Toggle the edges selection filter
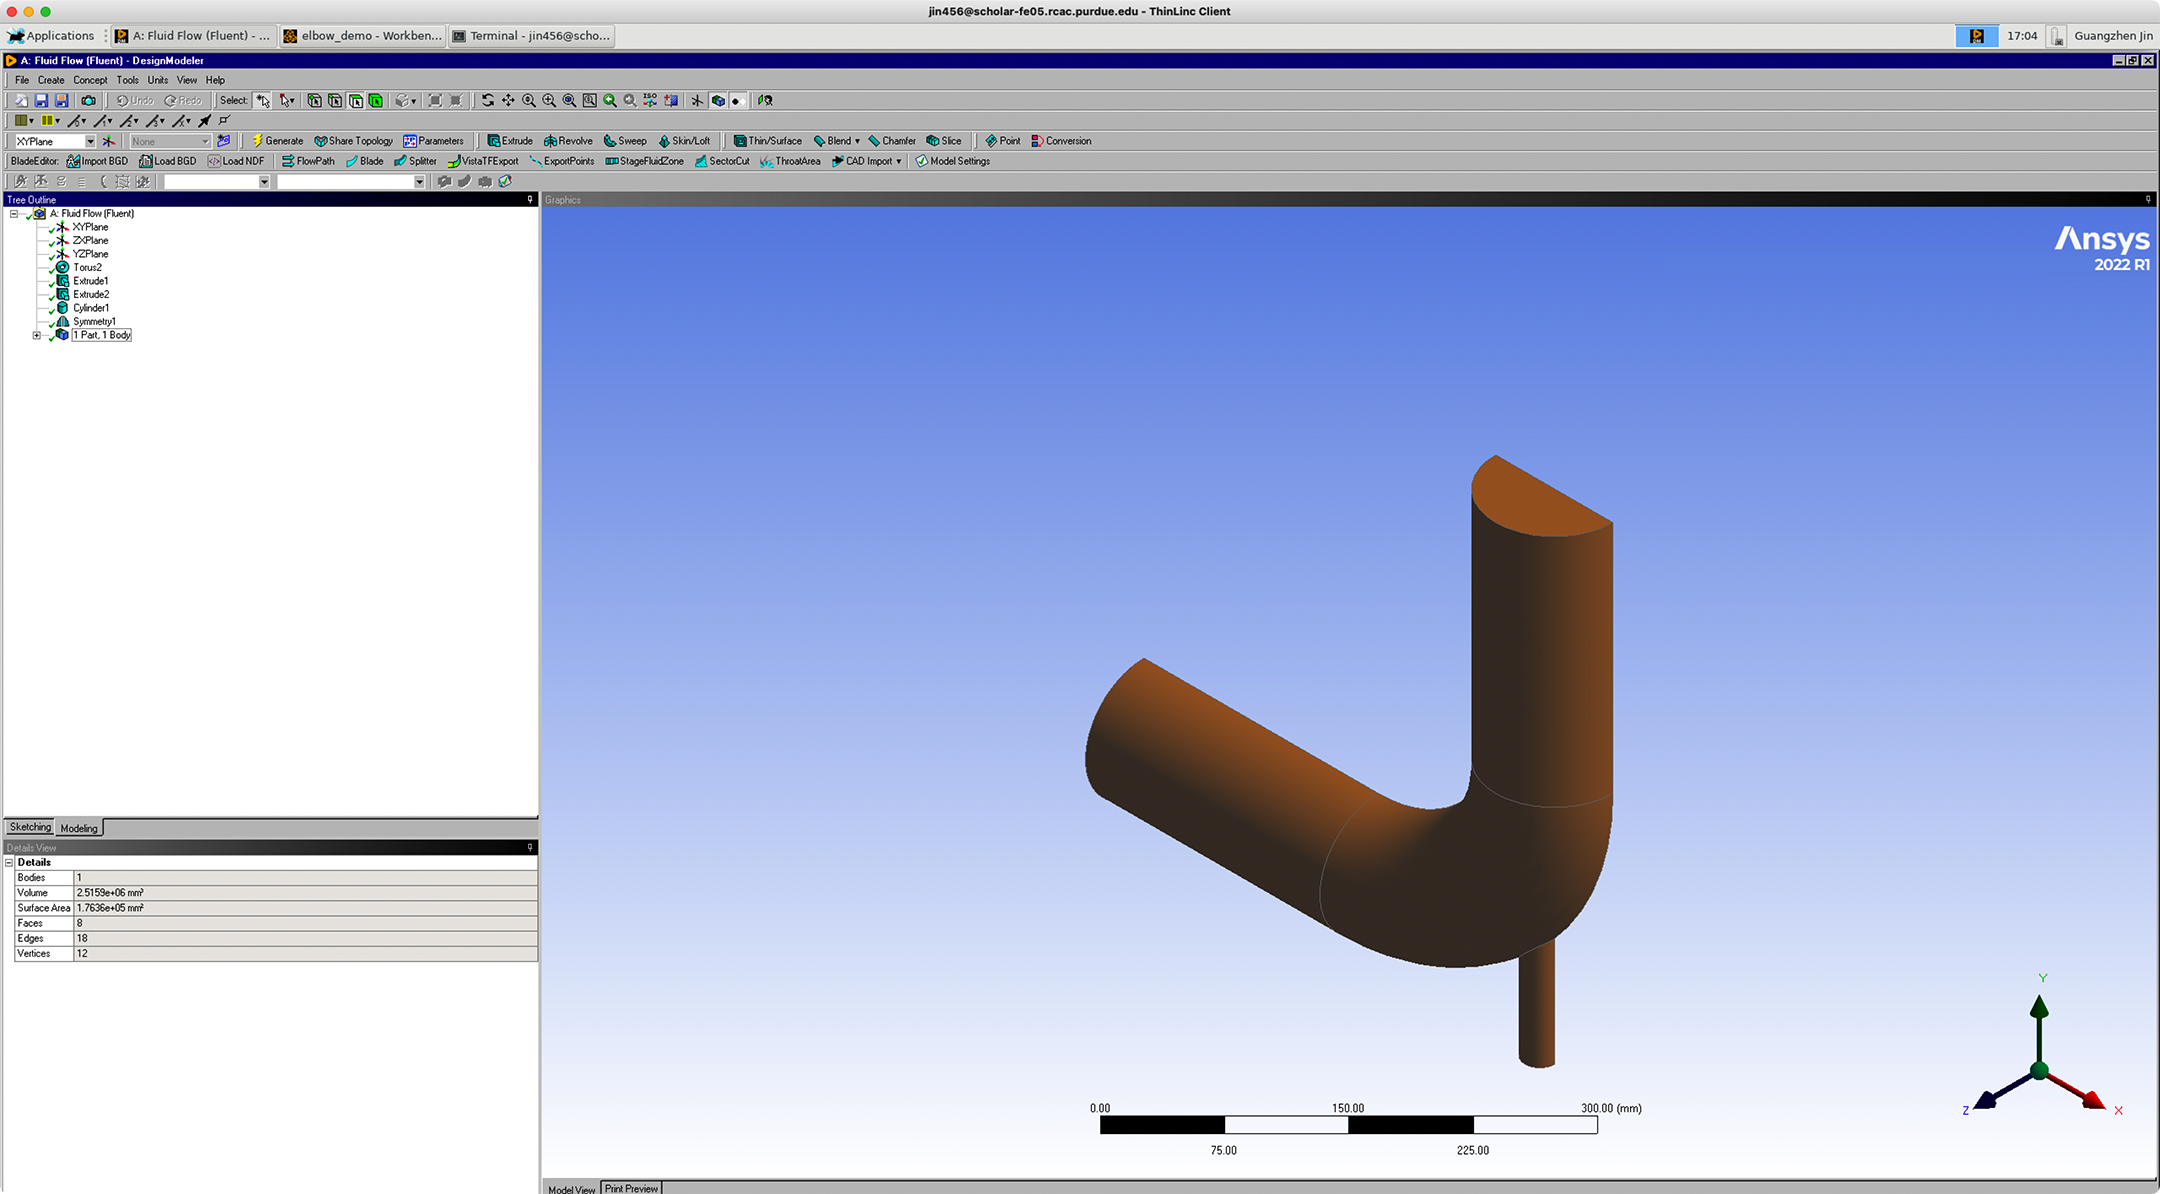This screenshot has width=2160, height=1194. [335, 100]
